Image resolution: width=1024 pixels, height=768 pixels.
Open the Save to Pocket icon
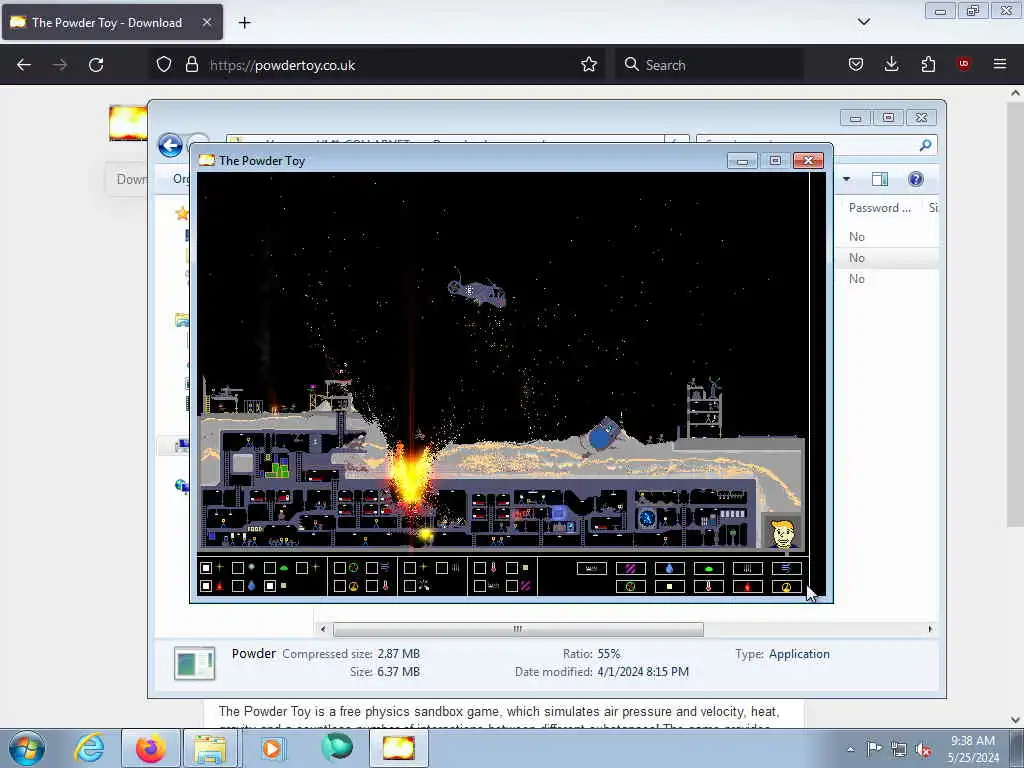point(856,65)
